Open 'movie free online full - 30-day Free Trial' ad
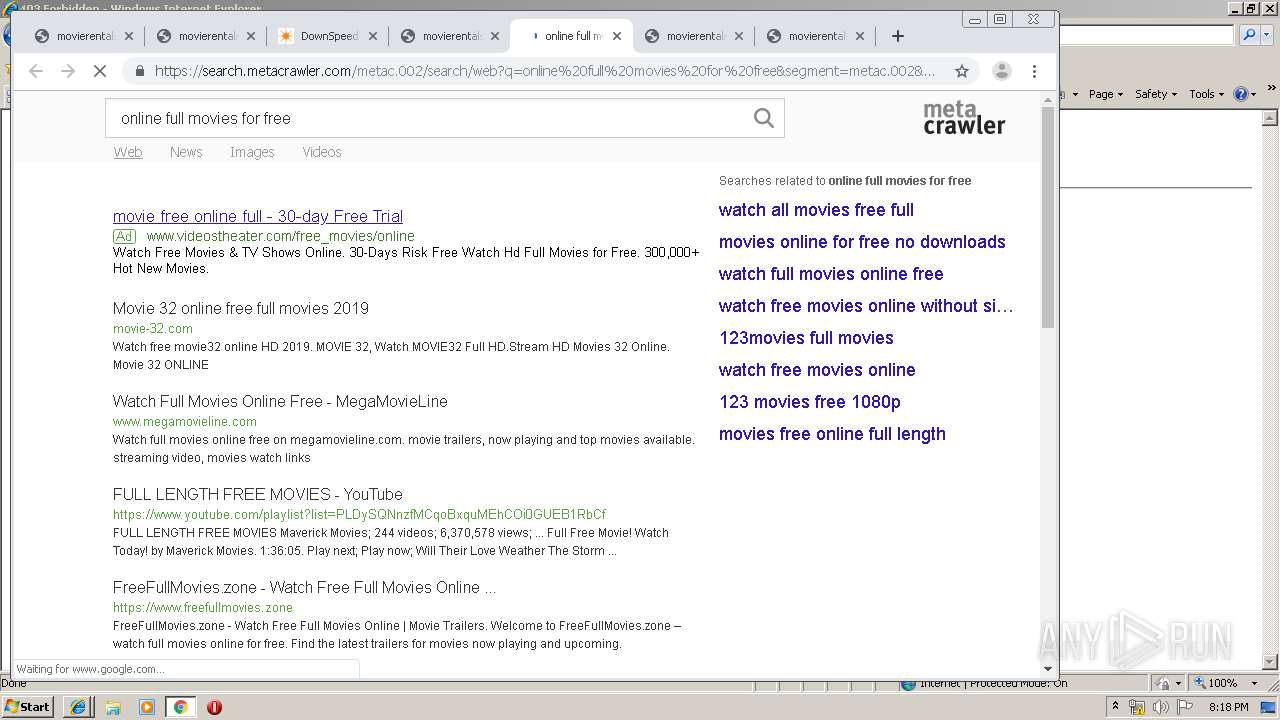Viewport: 1280px width, 720px height. point(258,216)
